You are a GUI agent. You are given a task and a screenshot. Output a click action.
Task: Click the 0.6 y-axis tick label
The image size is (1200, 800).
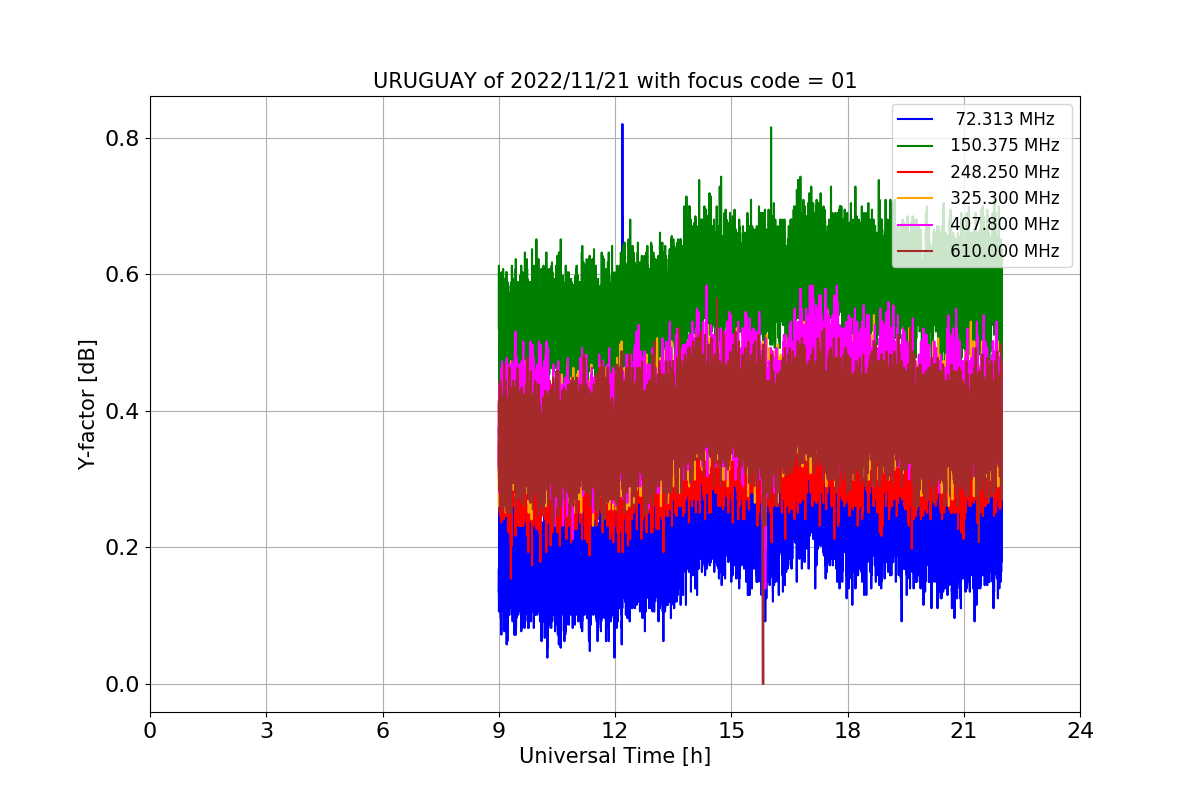click(122, 275)
